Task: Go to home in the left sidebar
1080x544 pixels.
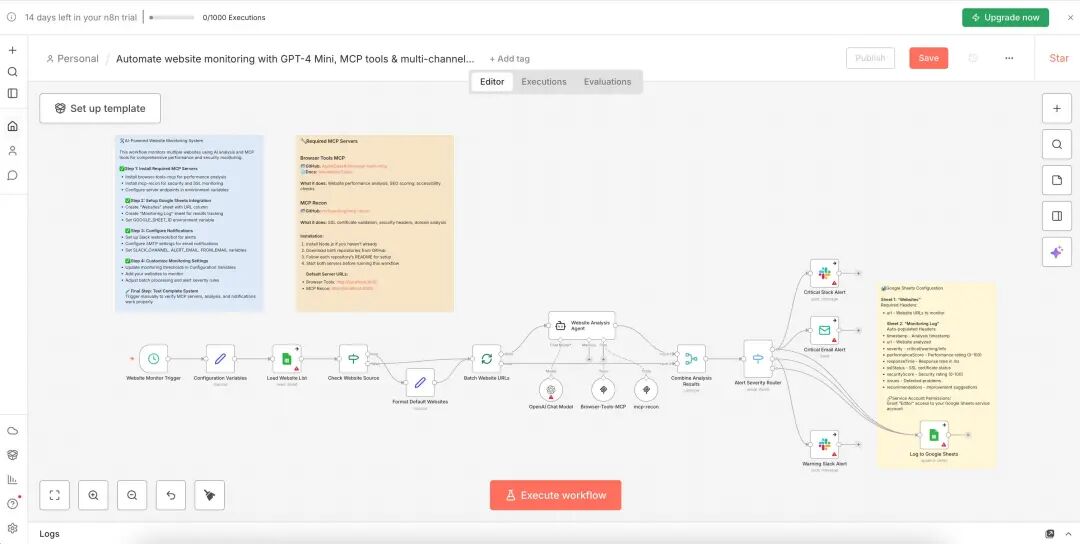Action: click(12, 126)
